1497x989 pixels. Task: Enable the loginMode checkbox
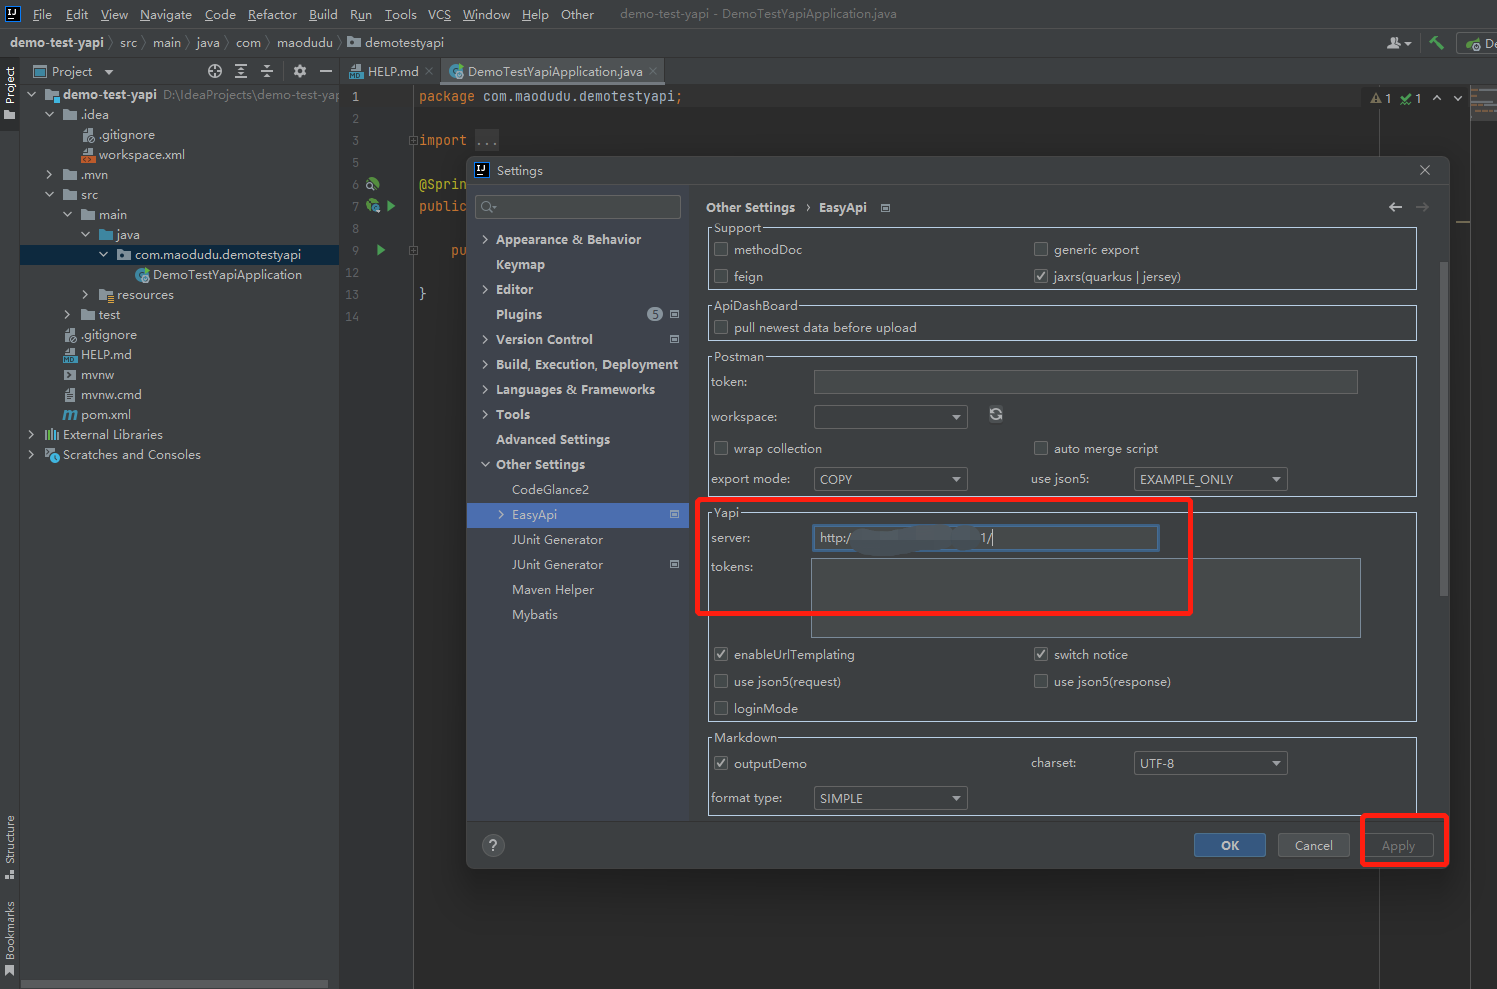coord(721,708)
